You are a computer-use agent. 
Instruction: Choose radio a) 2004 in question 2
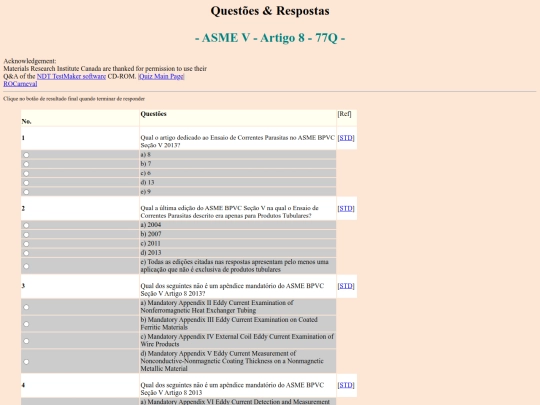coord(26,226)
